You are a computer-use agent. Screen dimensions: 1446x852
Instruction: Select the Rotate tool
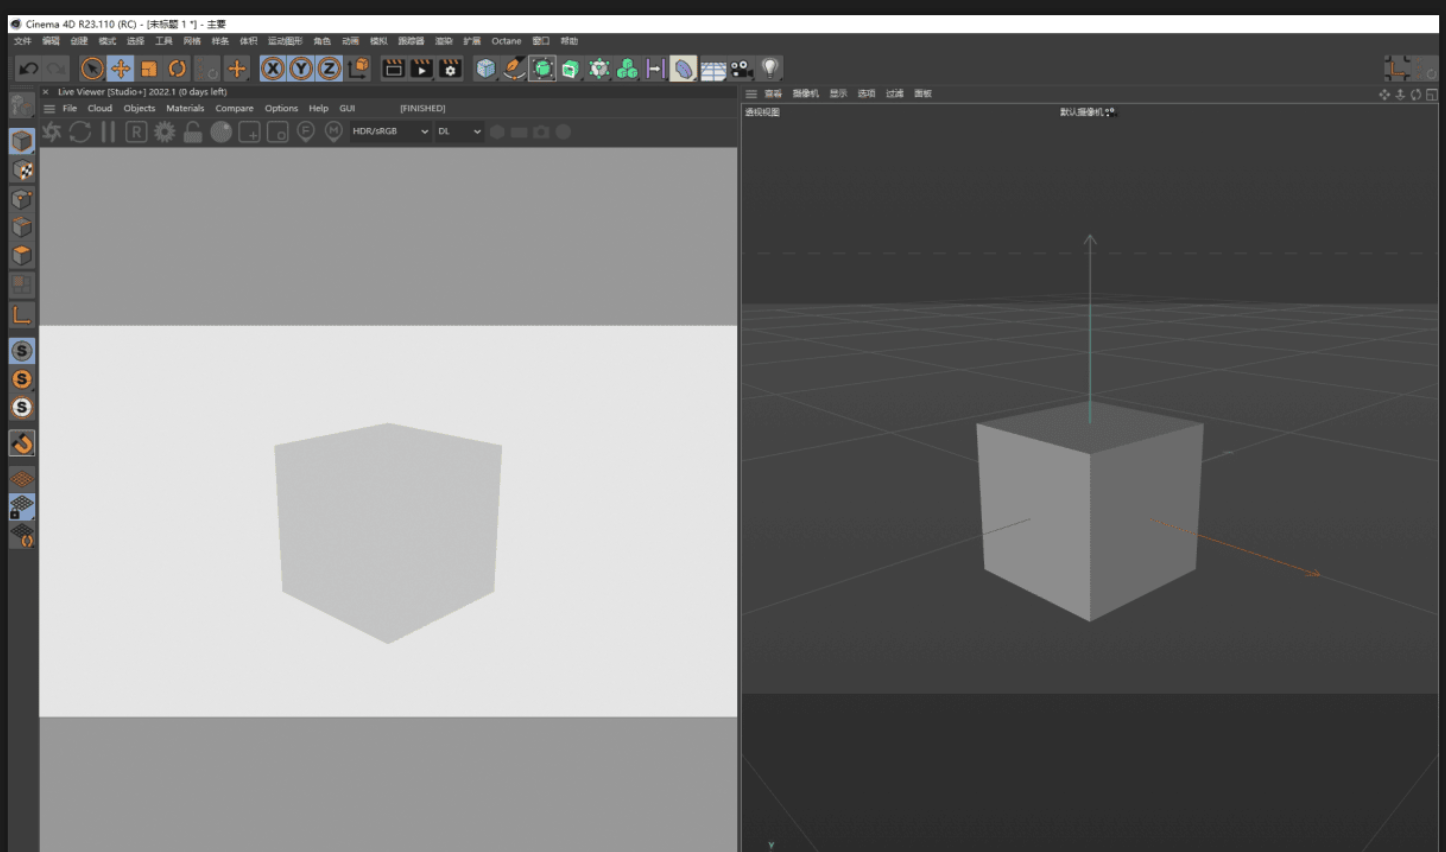177,68
